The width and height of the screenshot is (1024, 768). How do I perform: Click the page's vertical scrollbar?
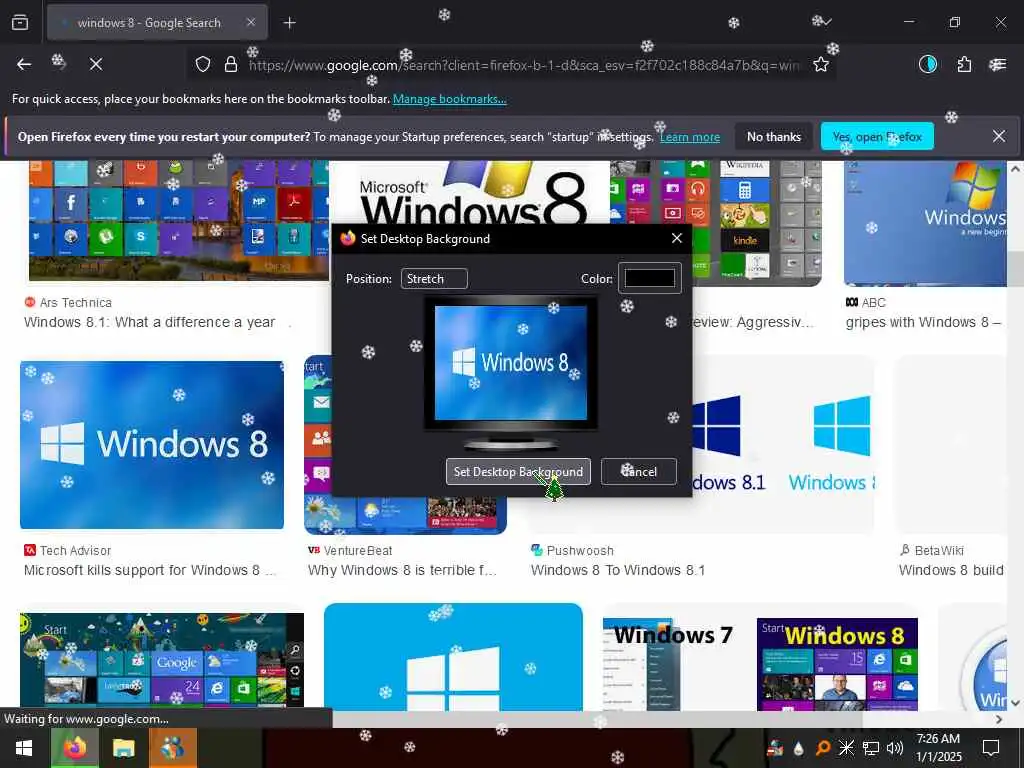point(1015,436)
